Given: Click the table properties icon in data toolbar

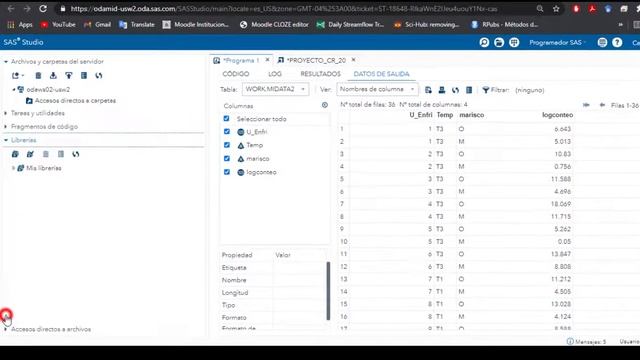Looking at the screenshot, I should (x=469, y=90).
